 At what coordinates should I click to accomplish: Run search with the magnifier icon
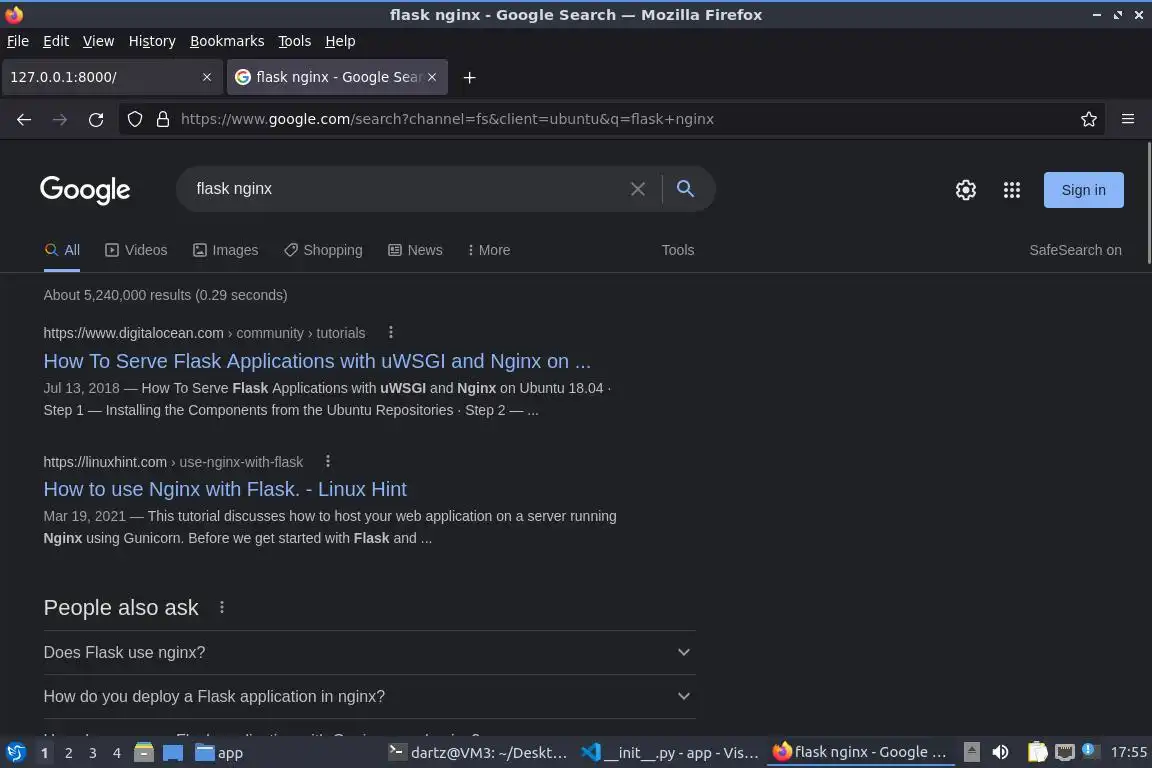685,189
